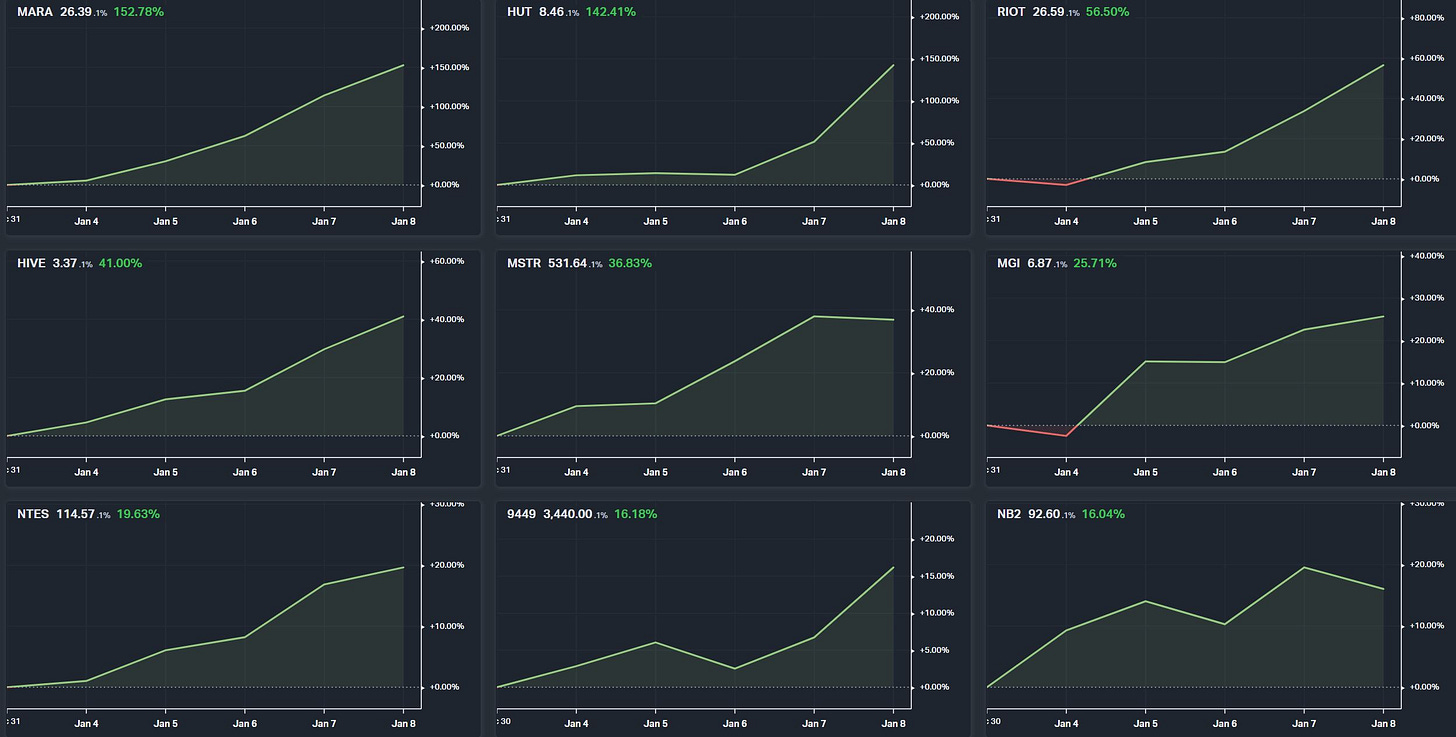
Task: Click the HUT ticker symbol
Action: 520,12
